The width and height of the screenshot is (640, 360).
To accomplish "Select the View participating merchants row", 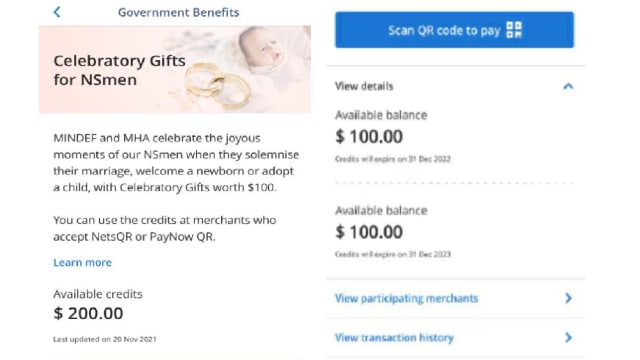I will (x=455, y=298).
